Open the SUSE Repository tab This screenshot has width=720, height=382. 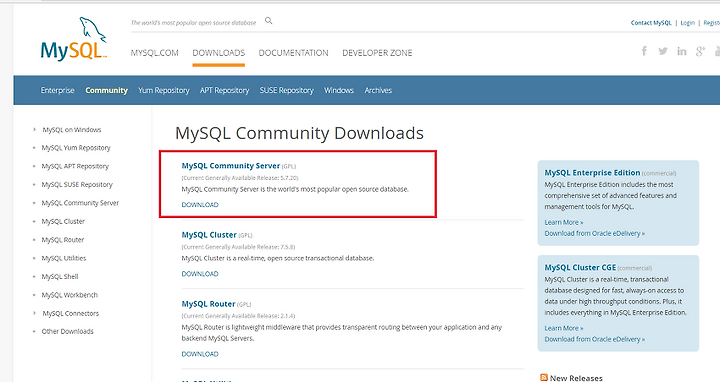pyautogui.click(x=287, y=90)
